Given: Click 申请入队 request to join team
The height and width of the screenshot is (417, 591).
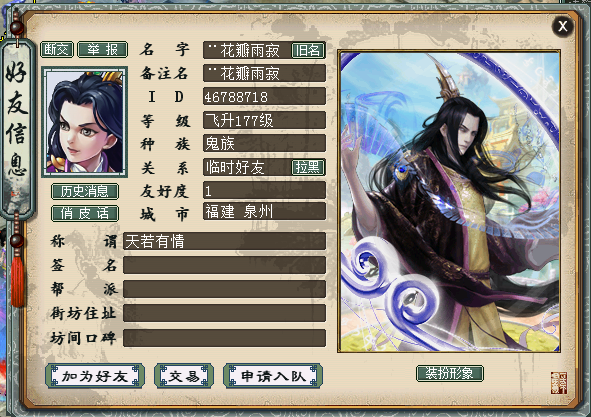Looking at the screenshot, I should (x=273, y=376).
